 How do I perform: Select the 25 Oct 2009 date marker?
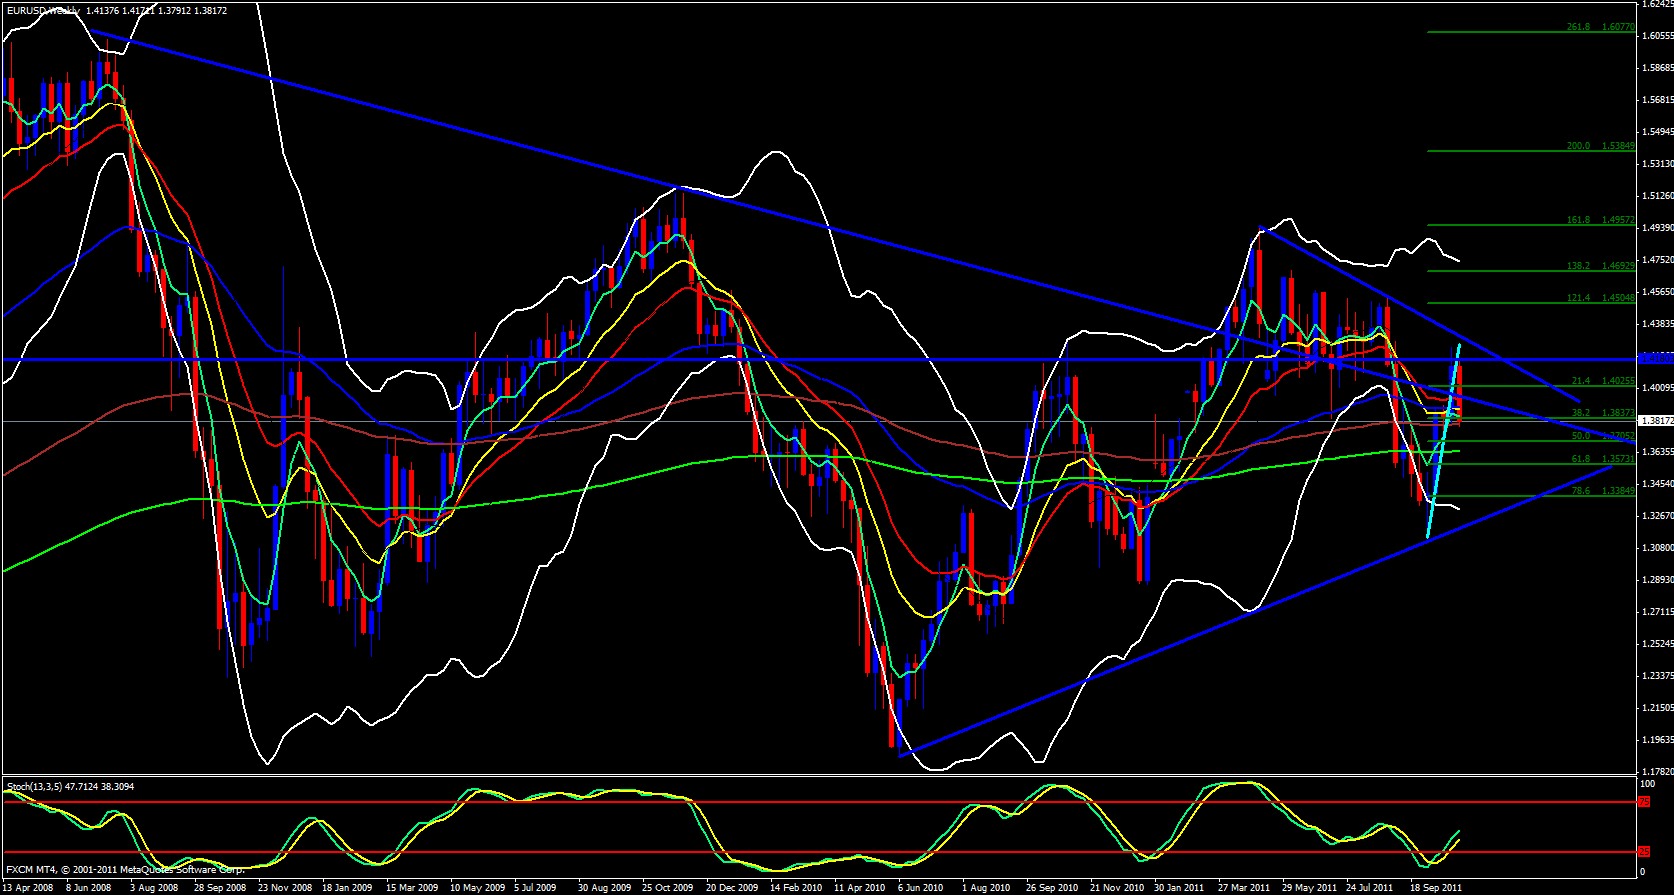[667, 887]
